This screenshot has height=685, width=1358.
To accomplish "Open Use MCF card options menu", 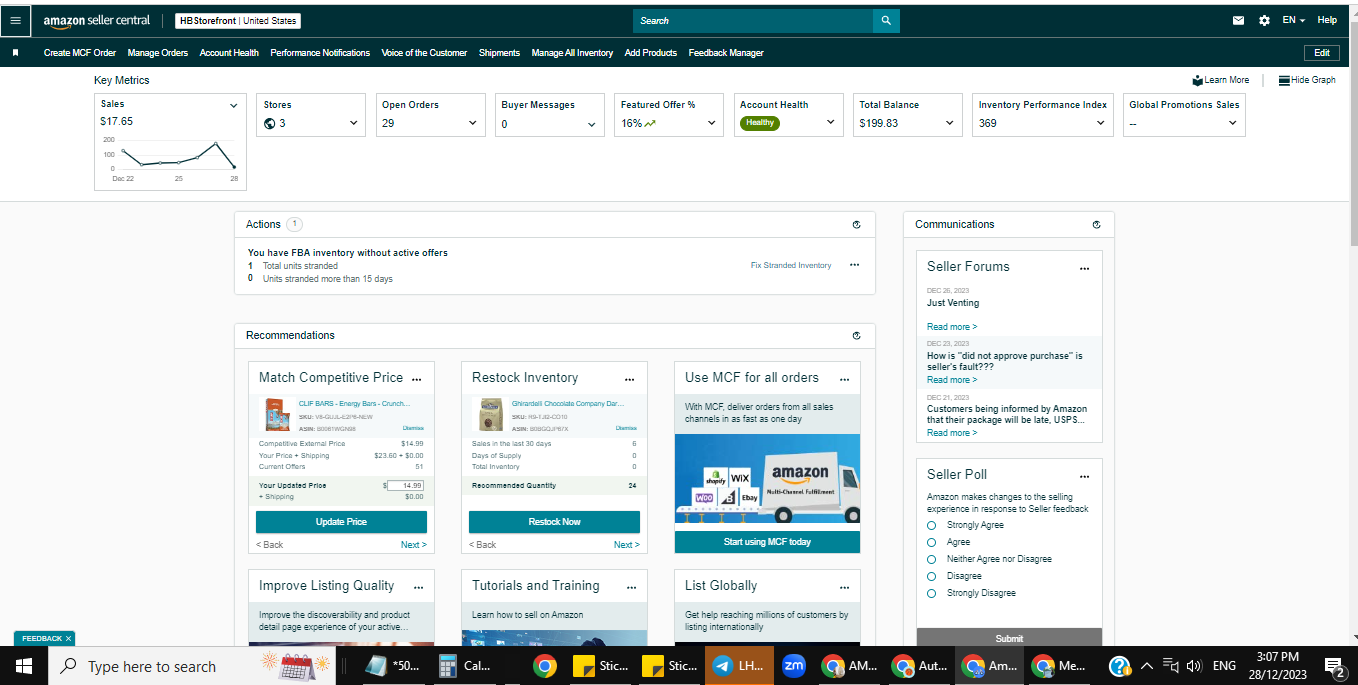I will [844, 380].
